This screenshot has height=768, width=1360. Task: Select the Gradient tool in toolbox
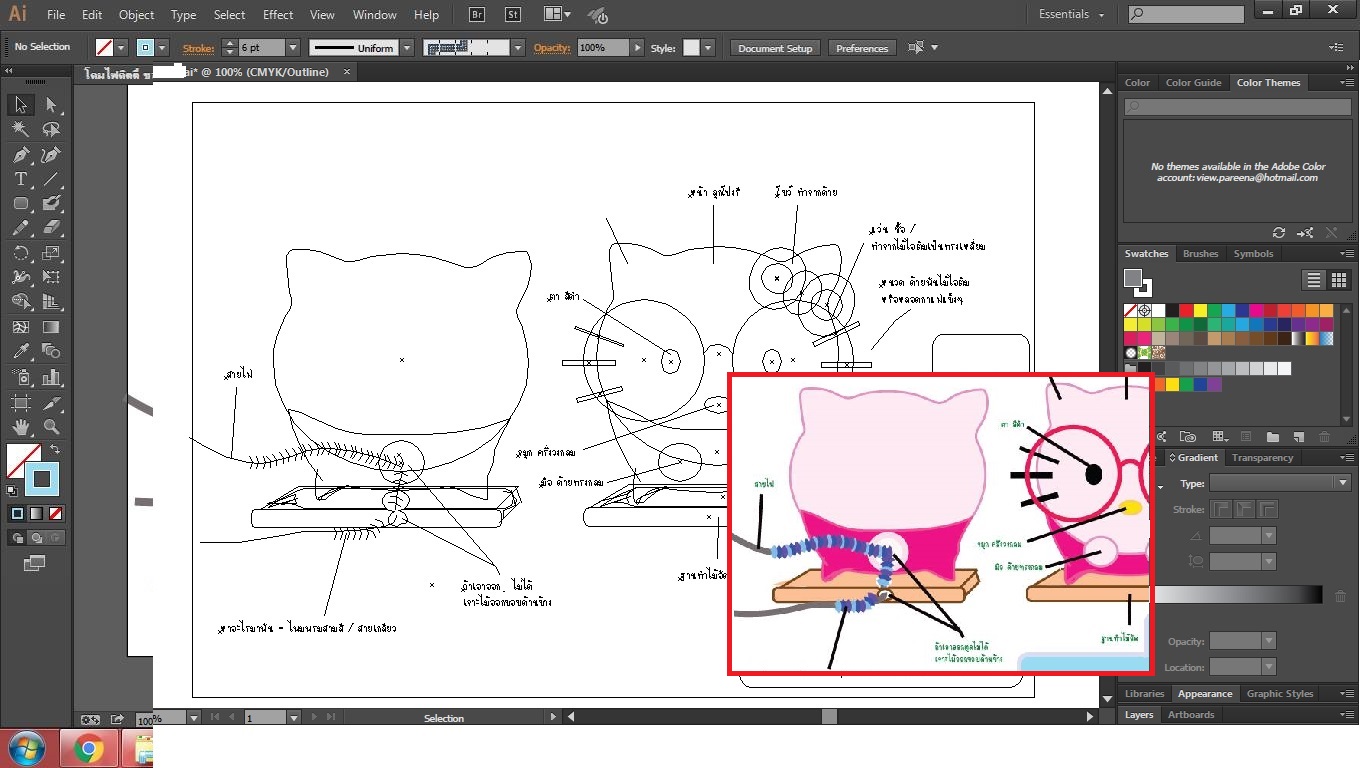[51, 327]
